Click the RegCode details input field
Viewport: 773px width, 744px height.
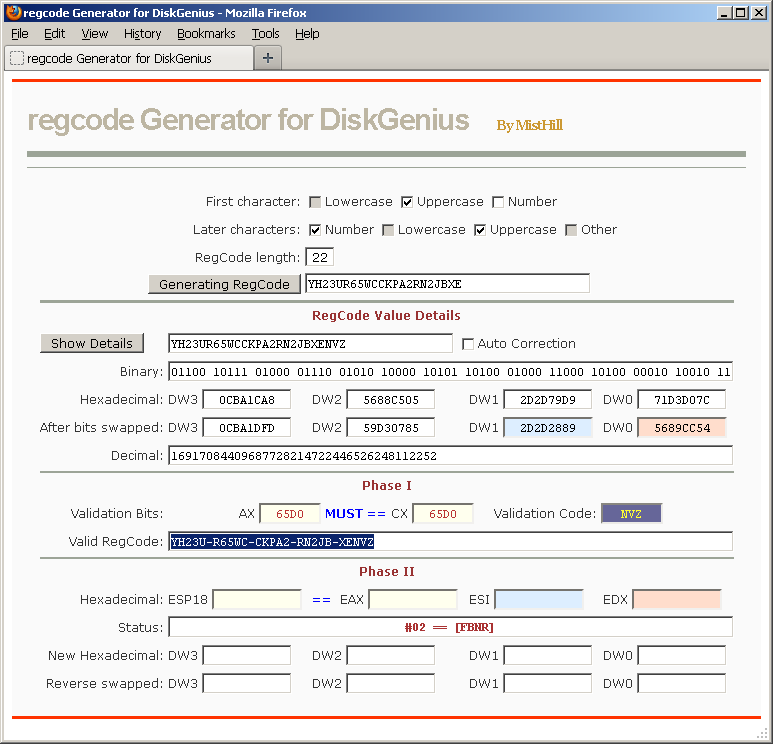(310, 344)
